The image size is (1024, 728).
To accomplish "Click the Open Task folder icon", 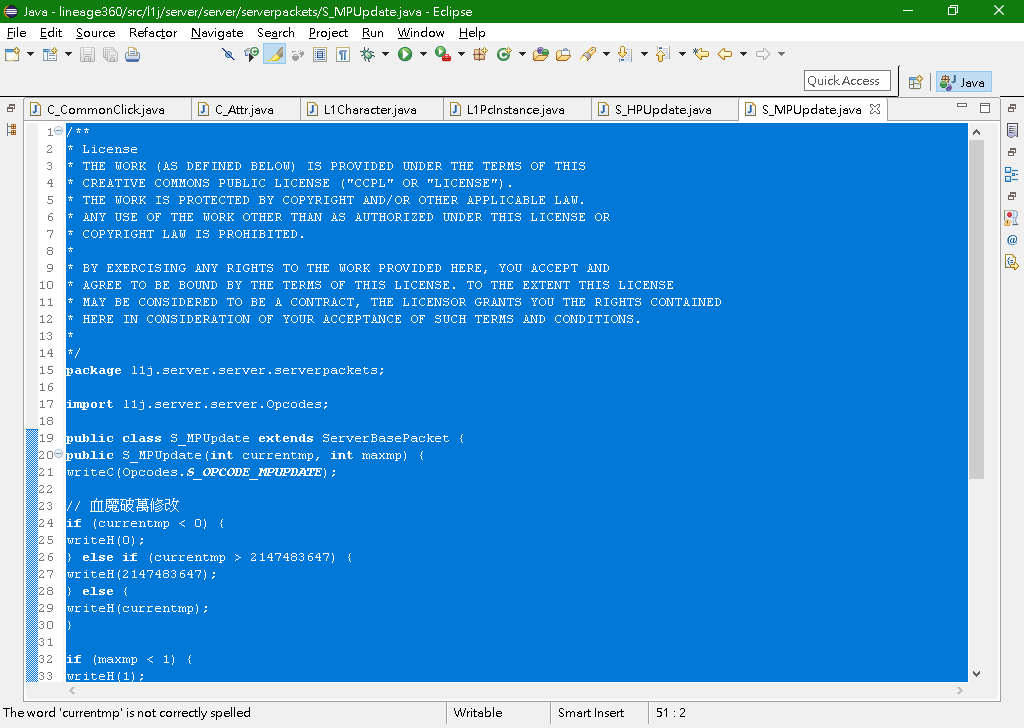I will (564, 55).
